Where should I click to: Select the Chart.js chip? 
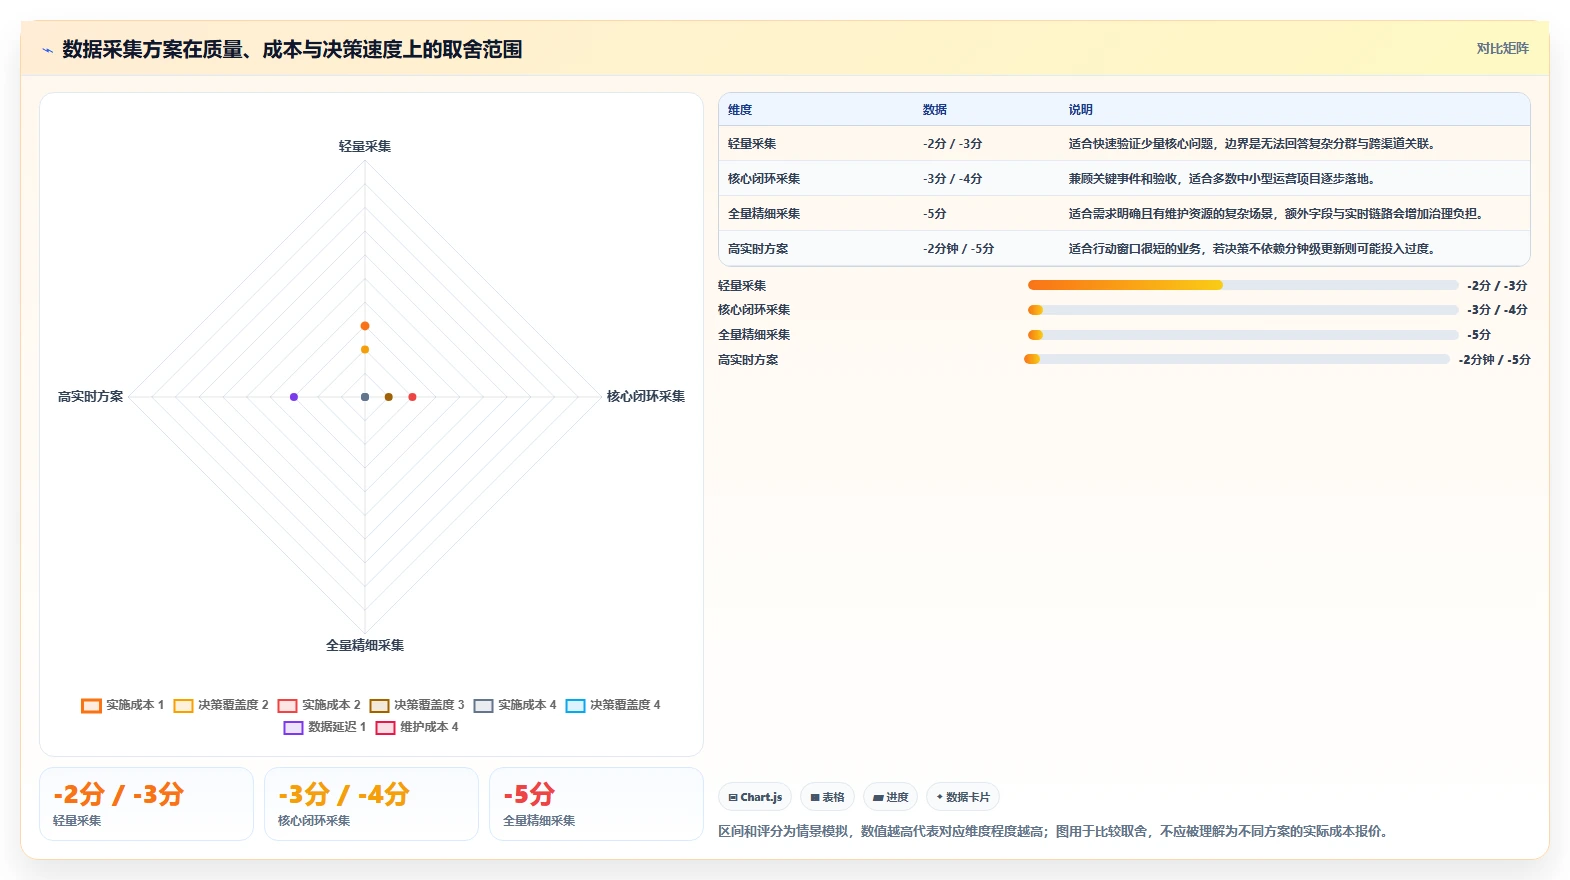click(x=755, y=797)
